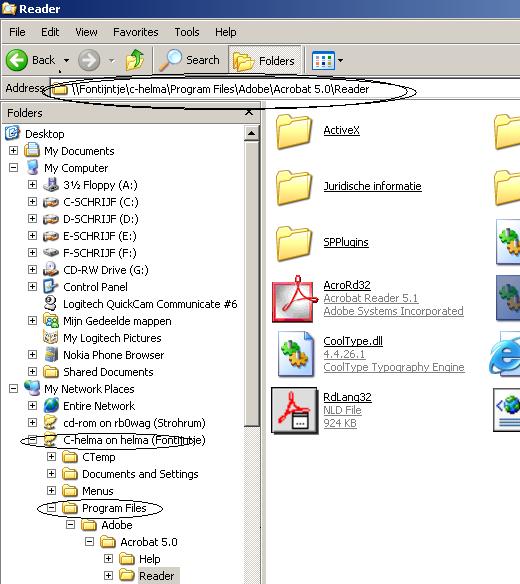The width and height of the screenshot is (520, 584).
Task: Select Reader folder in tree
Action: pos(156,576)
